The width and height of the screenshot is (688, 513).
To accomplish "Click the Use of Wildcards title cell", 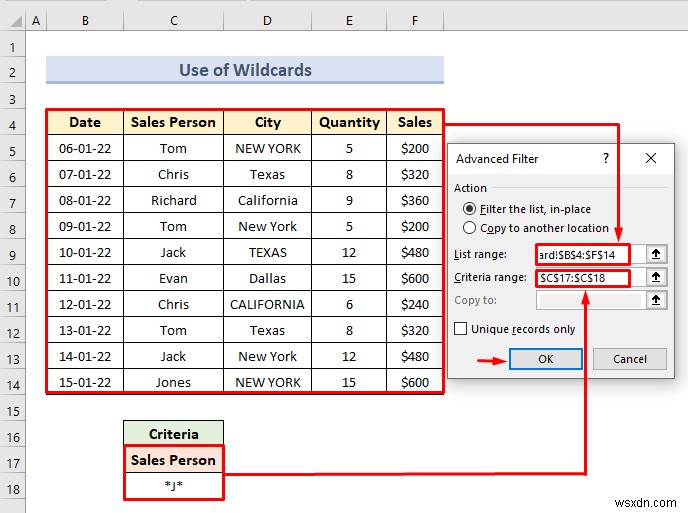I will [245, 70].
